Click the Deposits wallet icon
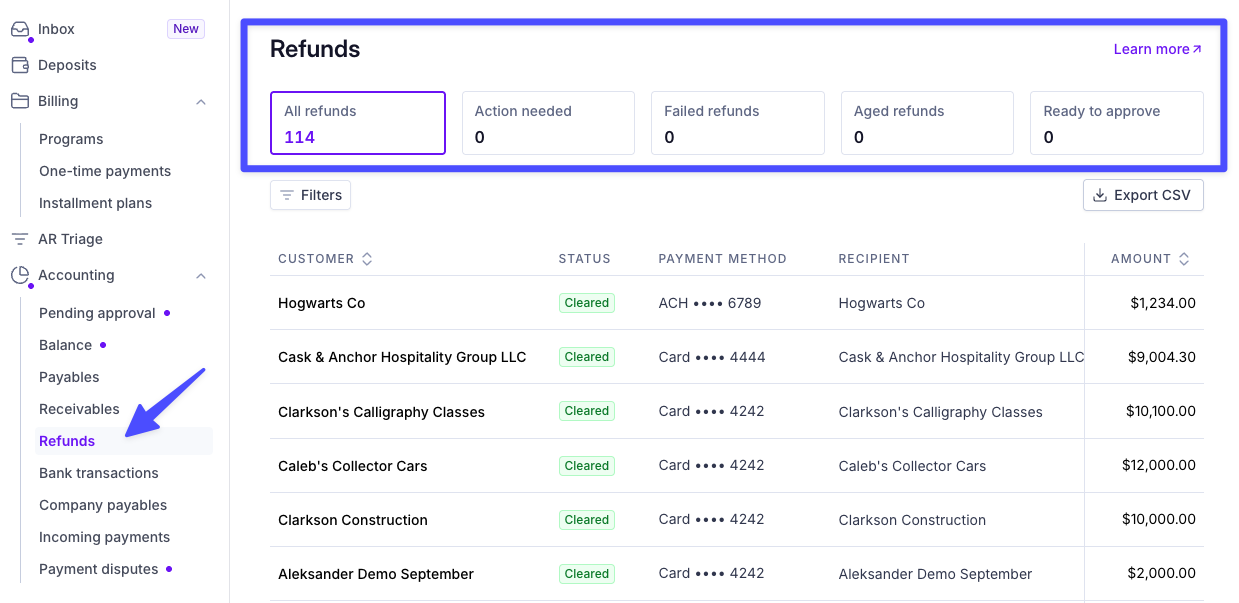1239x603 pixels. 20,65
